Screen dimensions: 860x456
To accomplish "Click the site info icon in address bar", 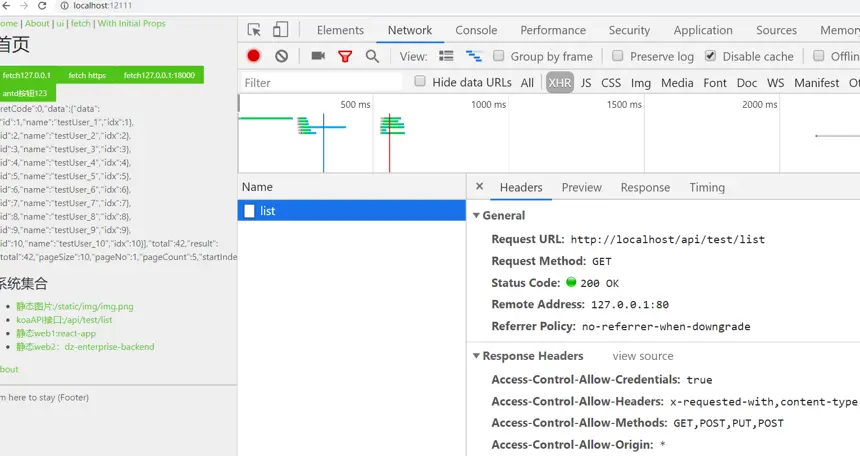I will pyautogui.click(x=64, y=5).
